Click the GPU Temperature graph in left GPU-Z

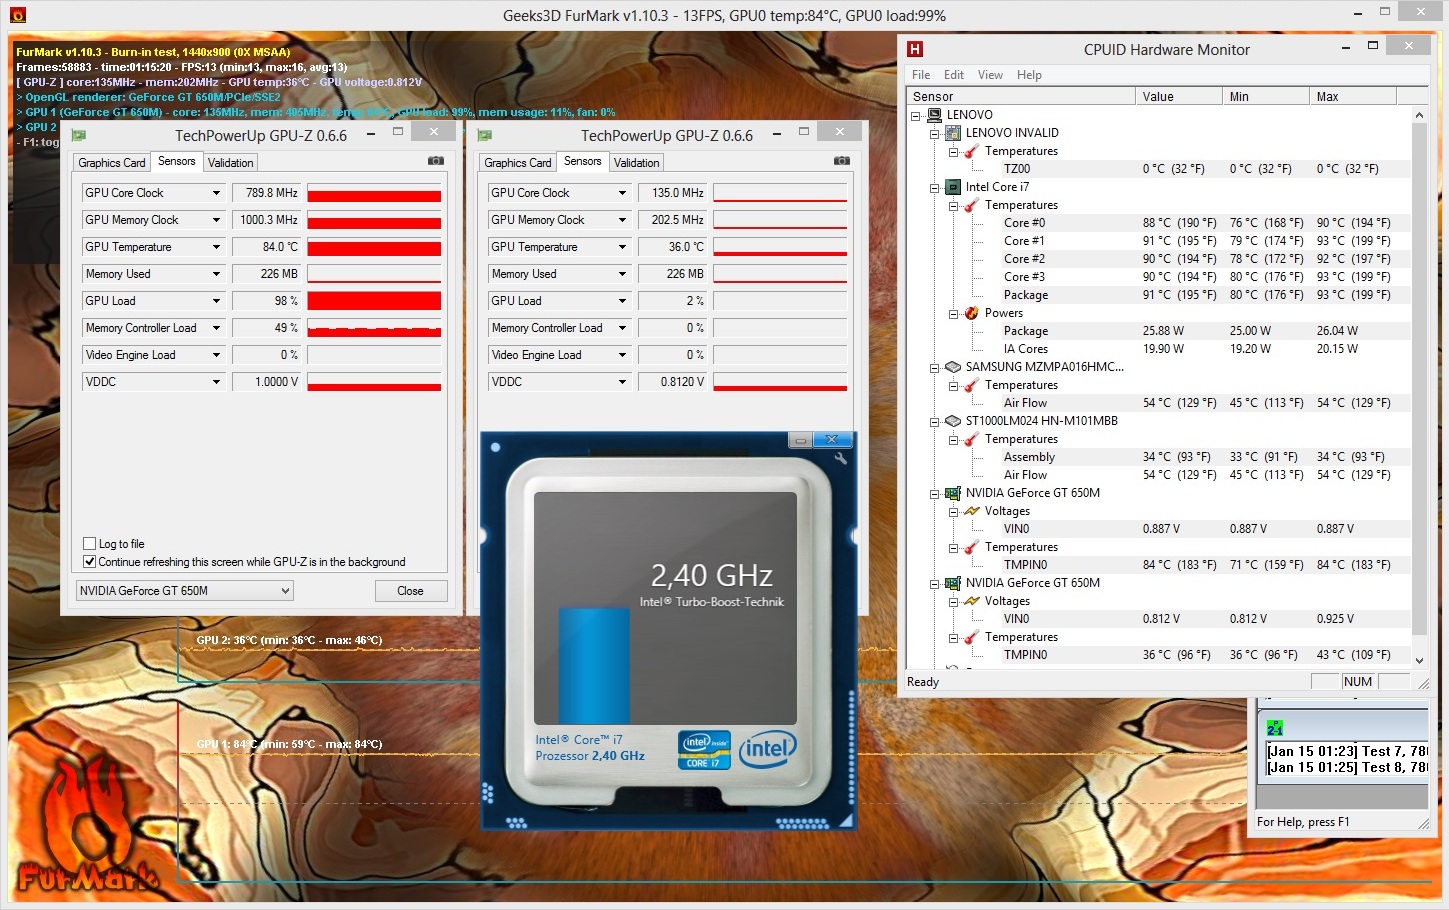(374, 247)
